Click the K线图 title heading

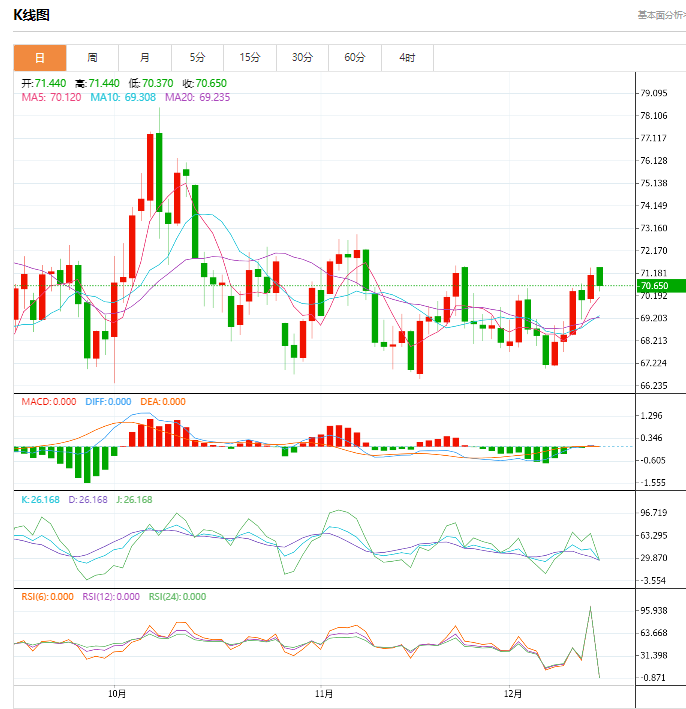(31, 15)
